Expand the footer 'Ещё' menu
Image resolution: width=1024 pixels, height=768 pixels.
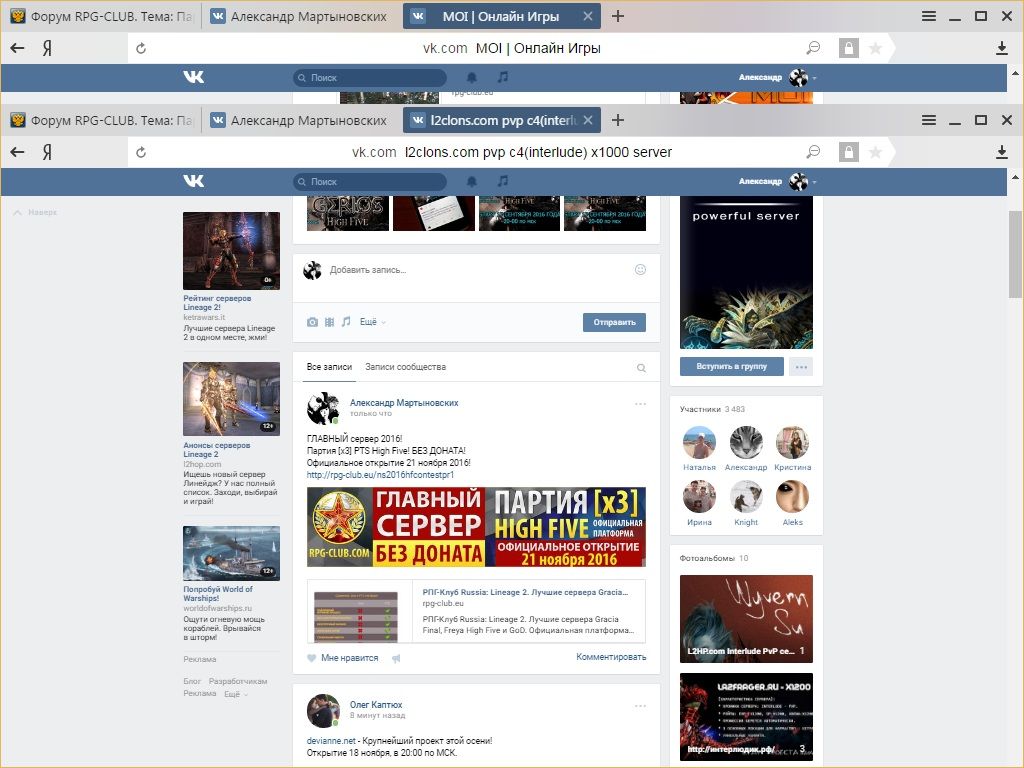click(236, 694)
